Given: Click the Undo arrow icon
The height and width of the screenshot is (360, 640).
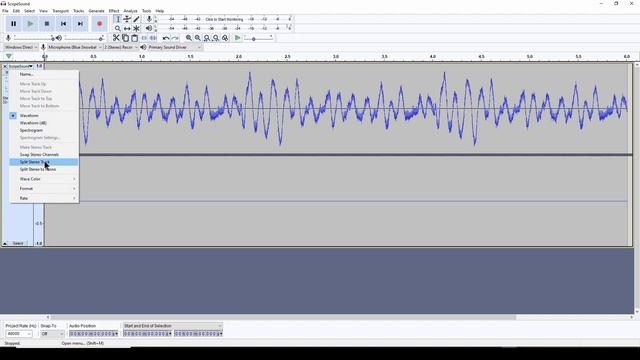Looking at the screenshot, I should coord(166,38).
